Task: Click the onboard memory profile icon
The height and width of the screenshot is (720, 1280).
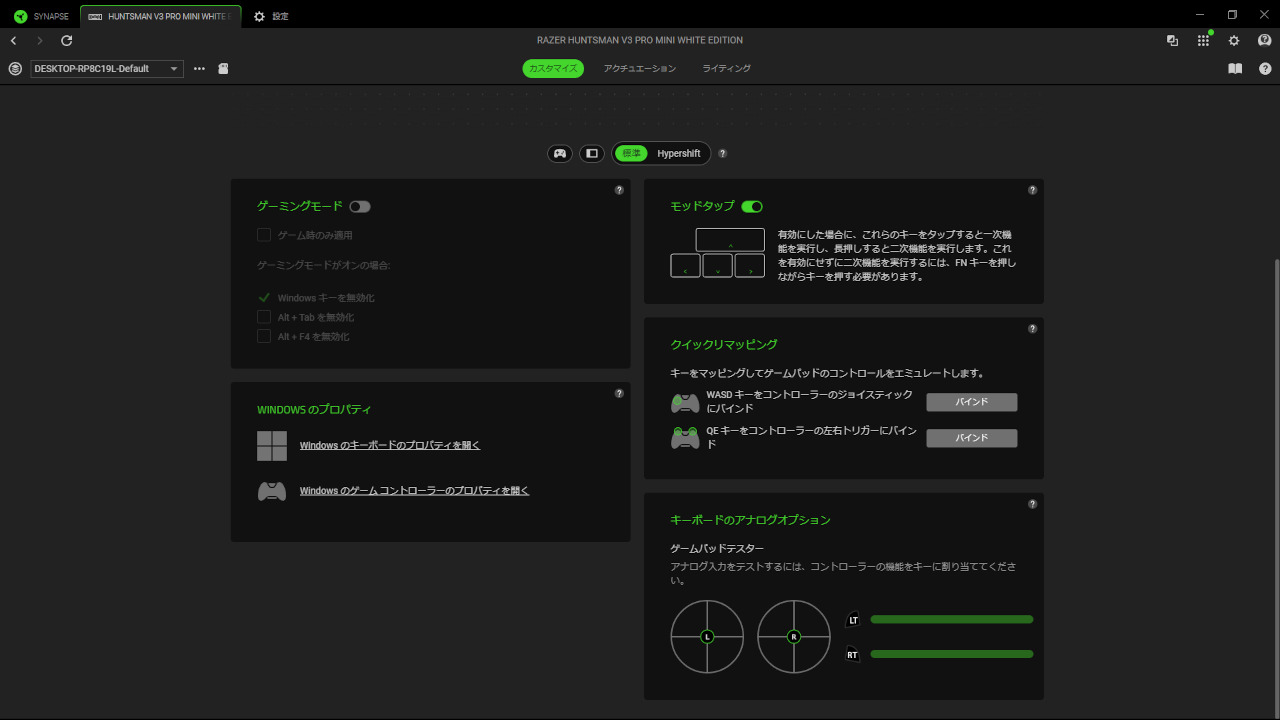Action: [x=224, y=69]
